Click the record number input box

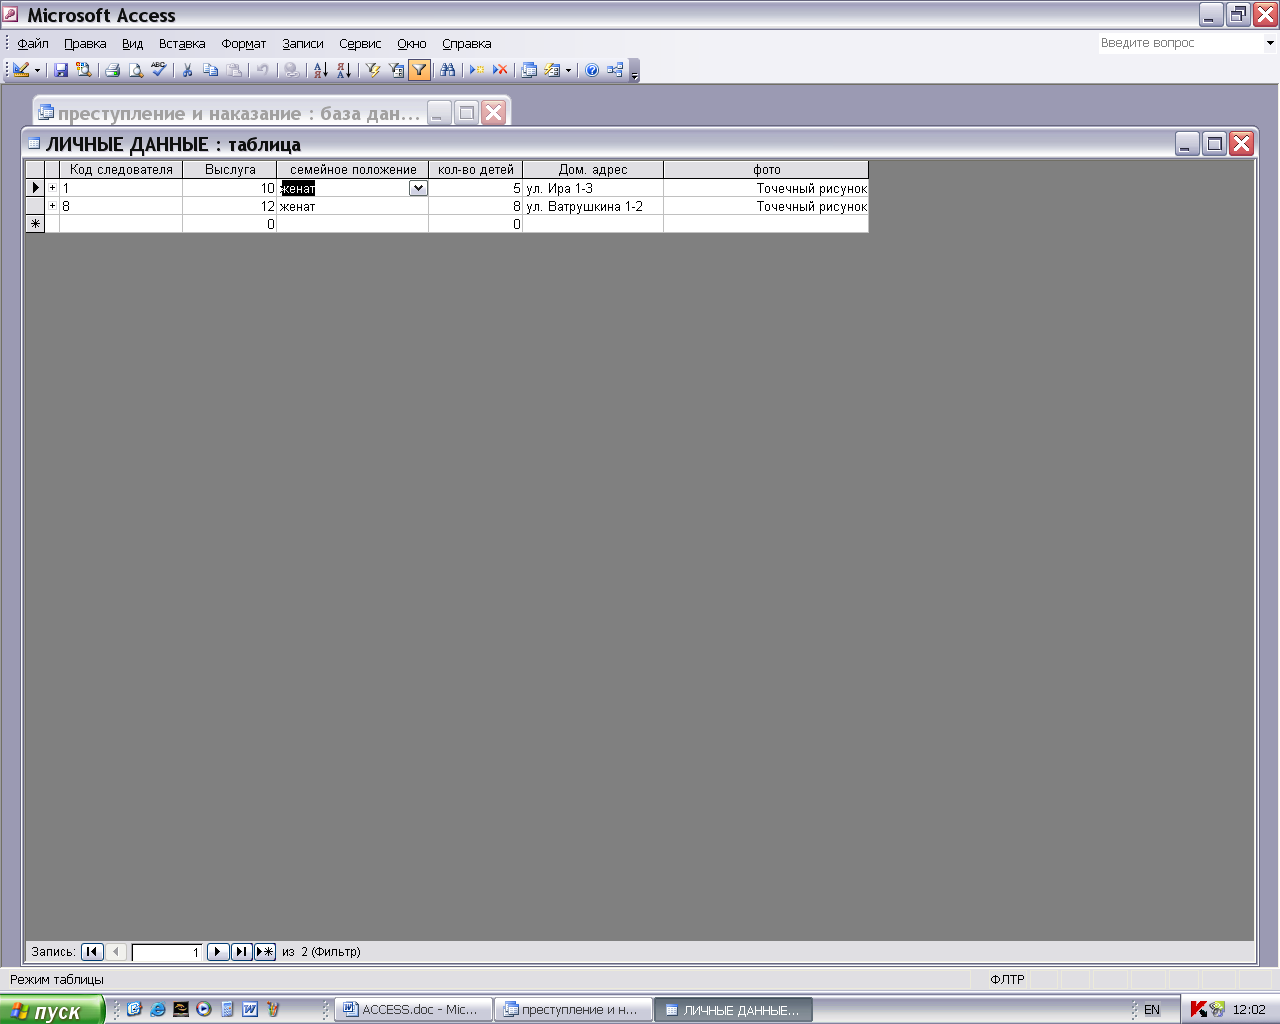[167, 952]
